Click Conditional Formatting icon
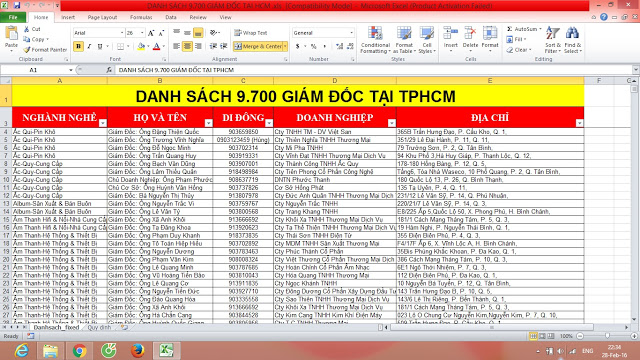 click(x=375, y=33)
